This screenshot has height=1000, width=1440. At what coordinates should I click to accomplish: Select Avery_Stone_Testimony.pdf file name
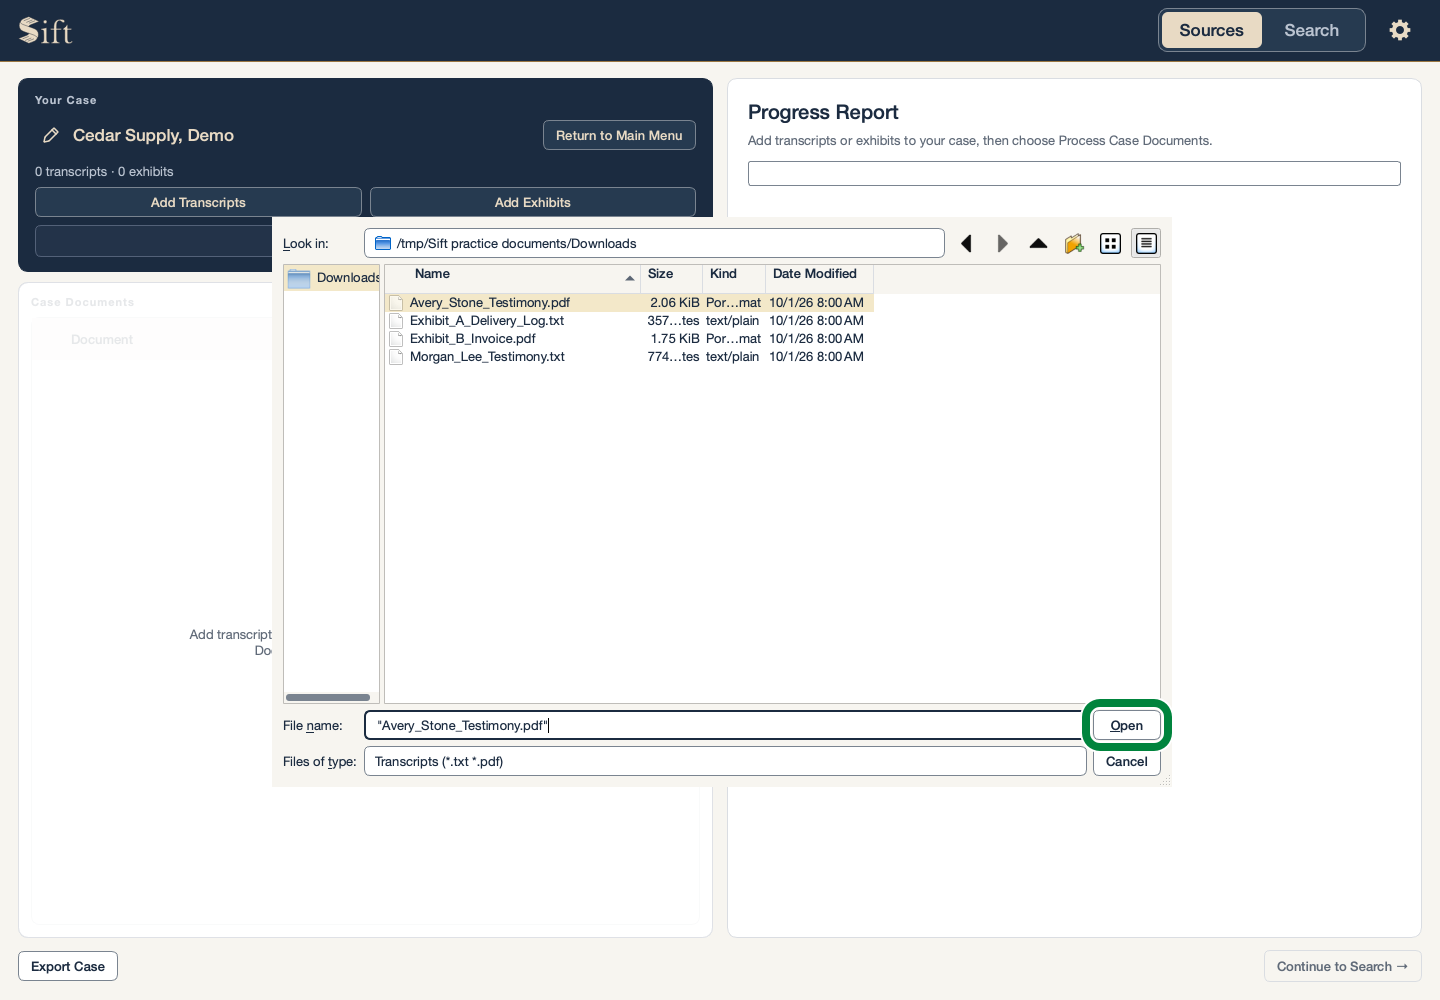point(490,303)
